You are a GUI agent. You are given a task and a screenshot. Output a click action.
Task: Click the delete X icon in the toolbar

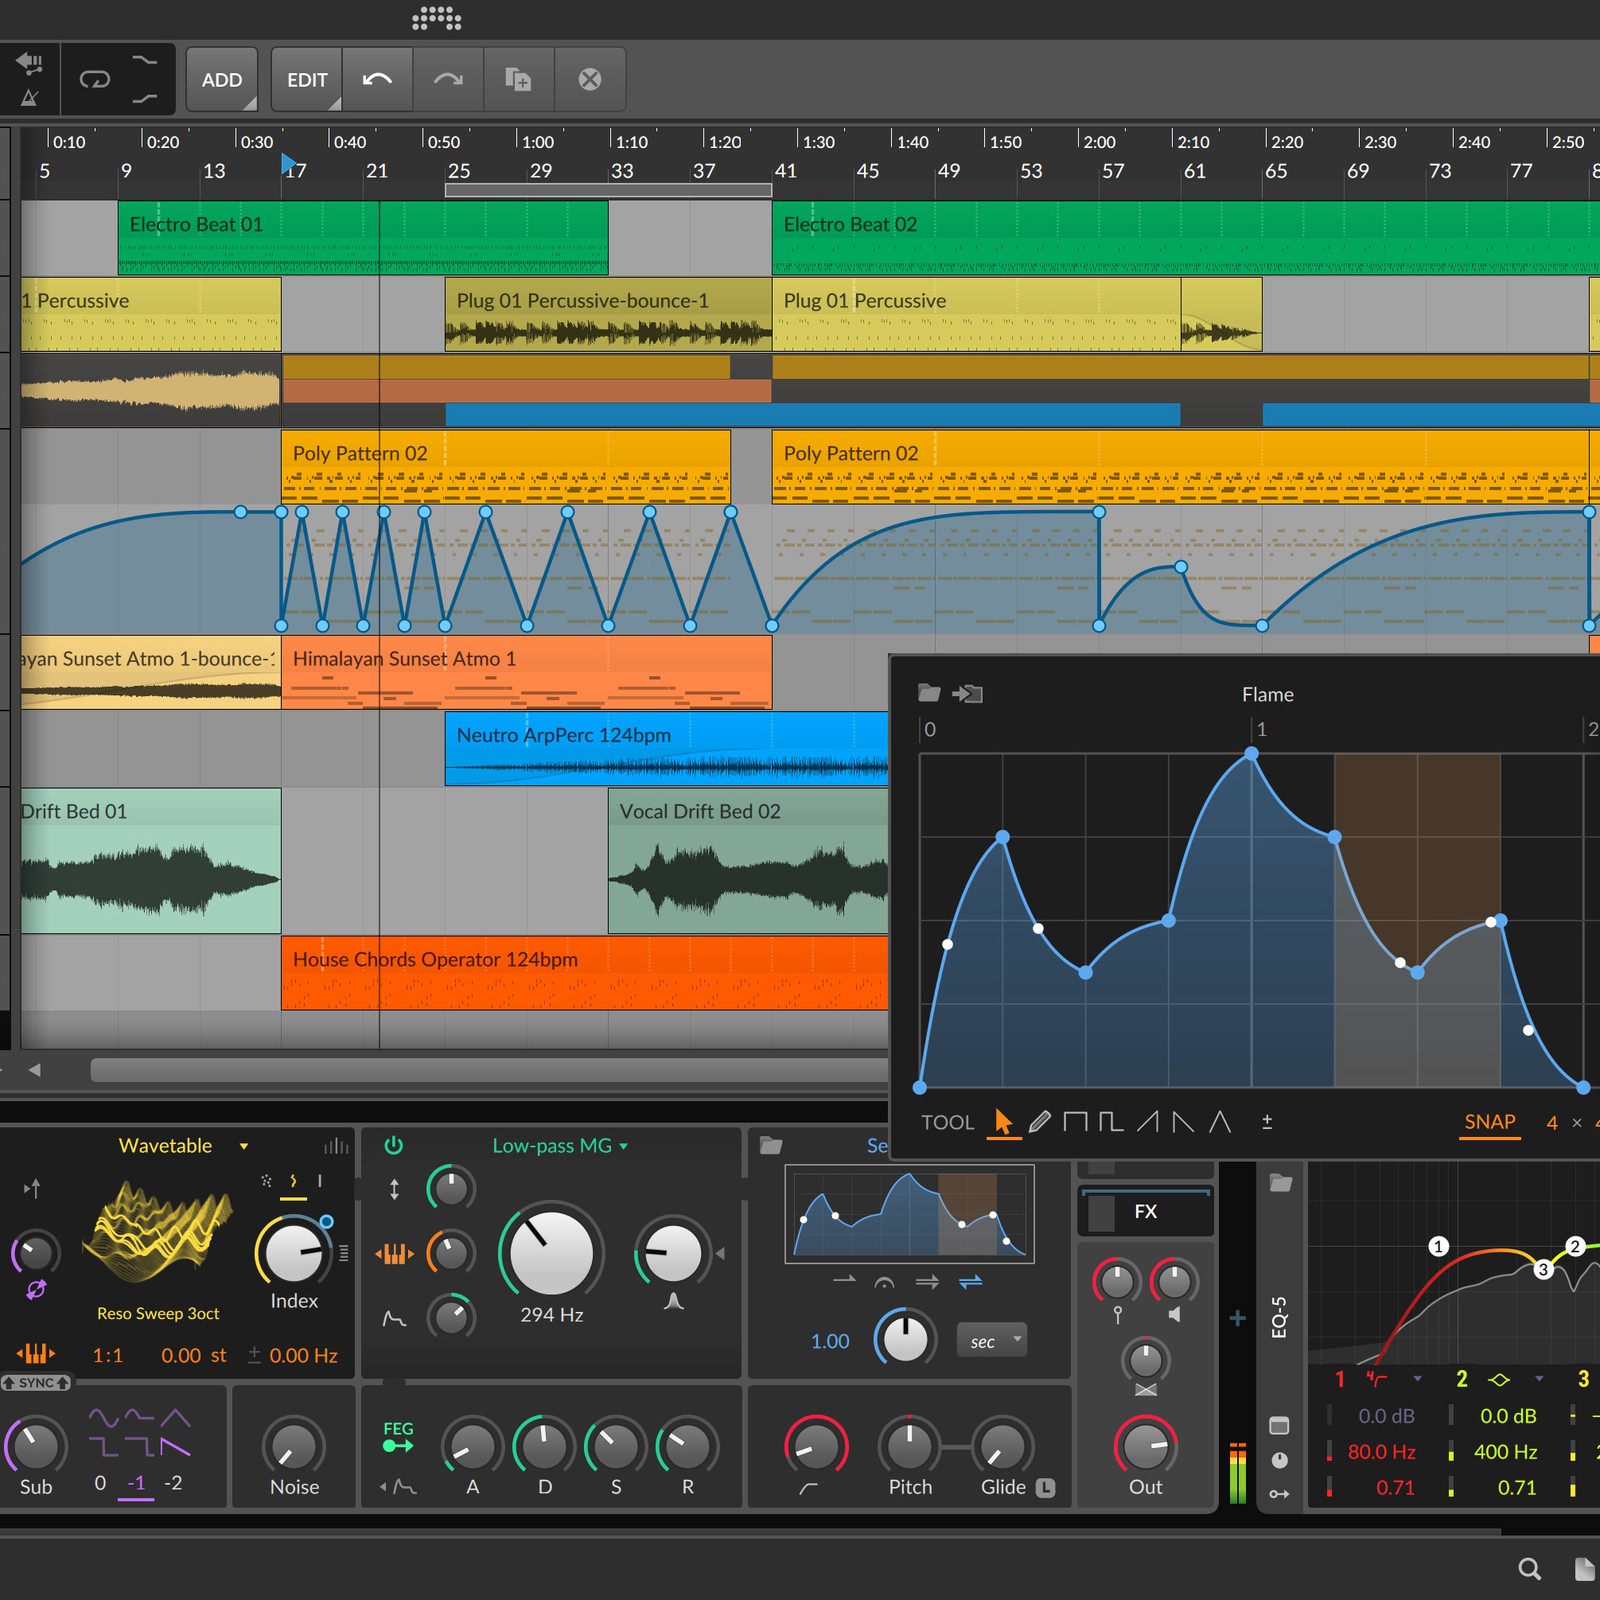tap(590, 79)
